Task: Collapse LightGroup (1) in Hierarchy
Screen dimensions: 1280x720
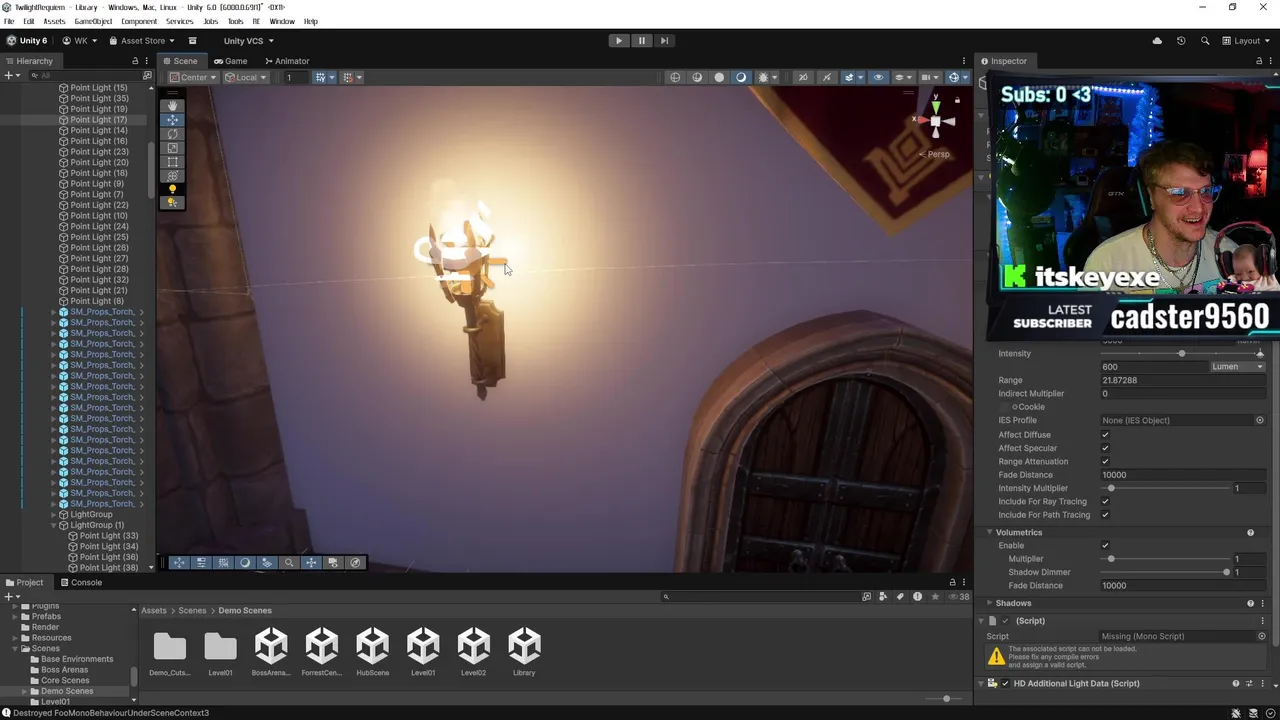Action: (55, 525)
